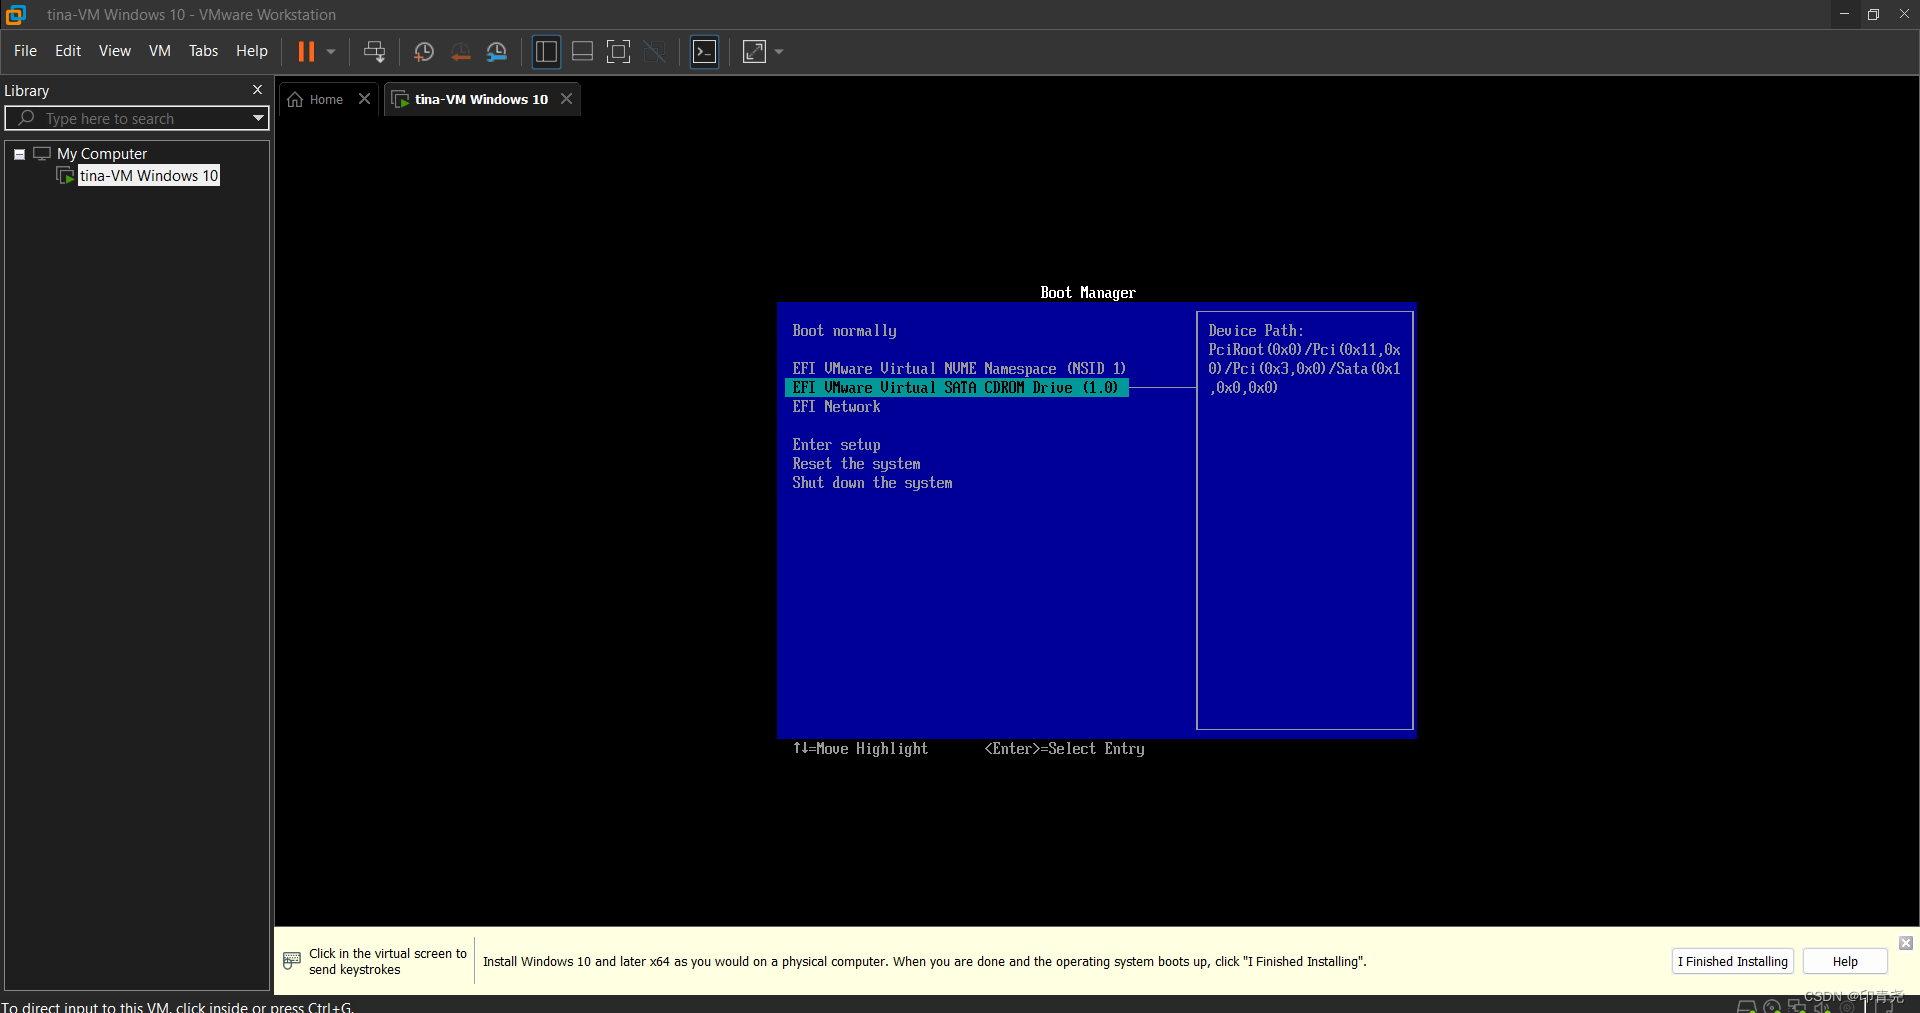The height and width of the screenshot is (1013, 1920).
Task: Click the CD/DVD status bar icon
Action: pos(1772,1007)
